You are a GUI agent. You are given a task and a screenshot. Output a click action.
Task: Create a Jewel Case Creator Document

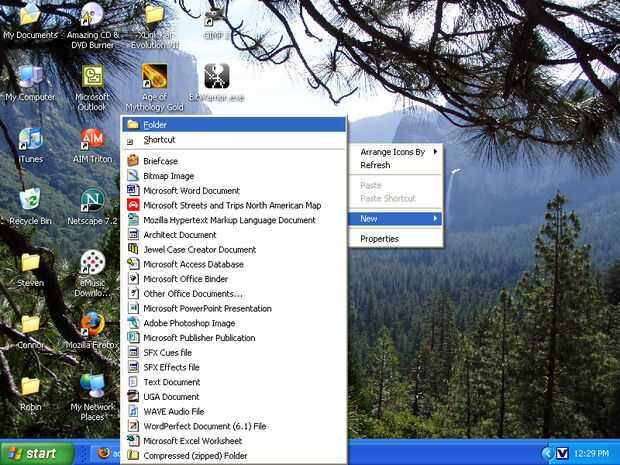[x=234, y=250]
